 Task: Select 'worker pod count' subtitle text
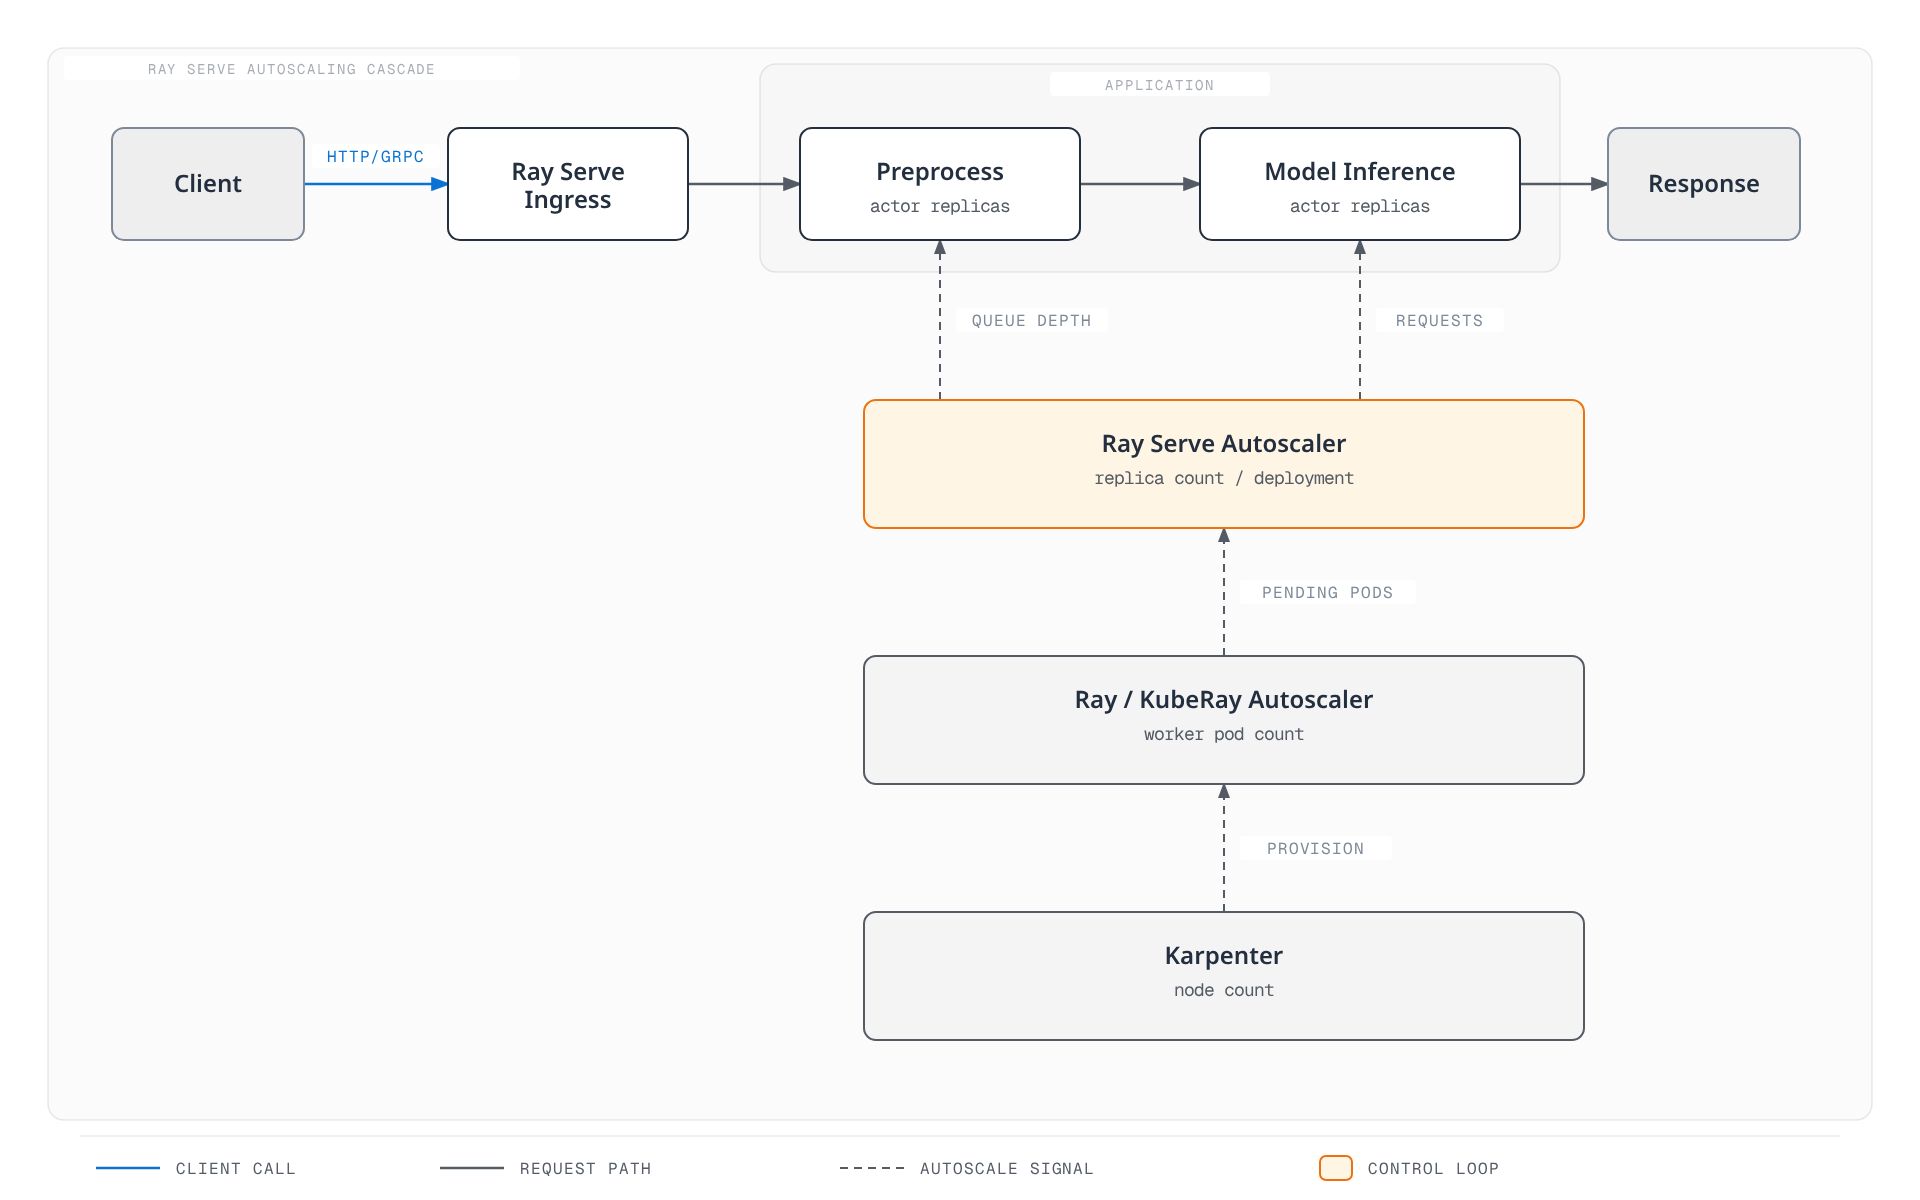point(1224,734)
